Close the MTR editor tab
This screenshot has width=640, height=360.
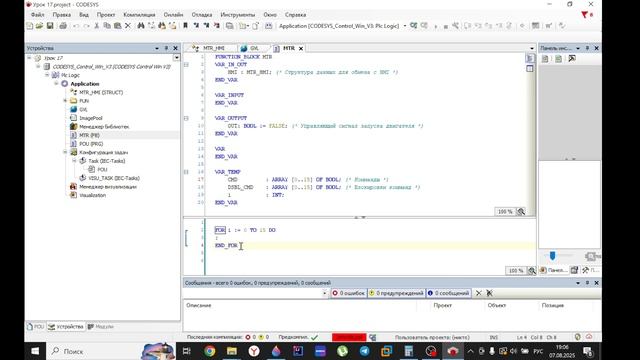[301, 48]
